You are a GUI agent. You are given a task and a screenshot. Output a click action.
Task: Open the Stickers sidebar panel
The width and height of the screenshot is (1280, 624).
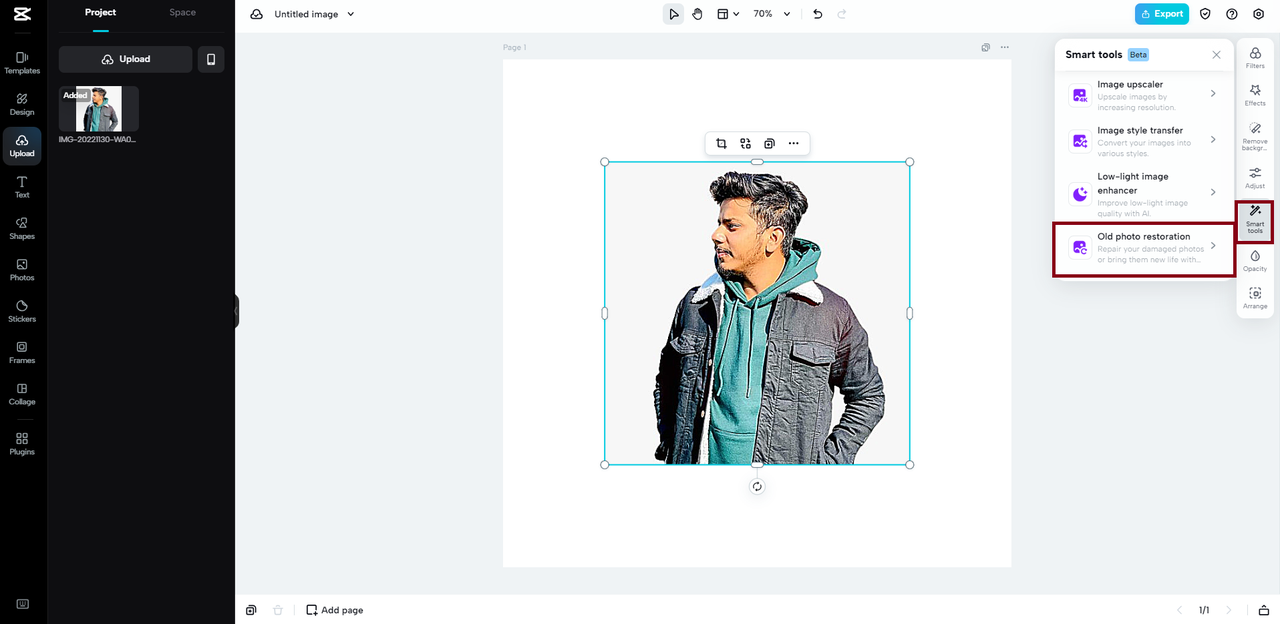pos(22,311)
